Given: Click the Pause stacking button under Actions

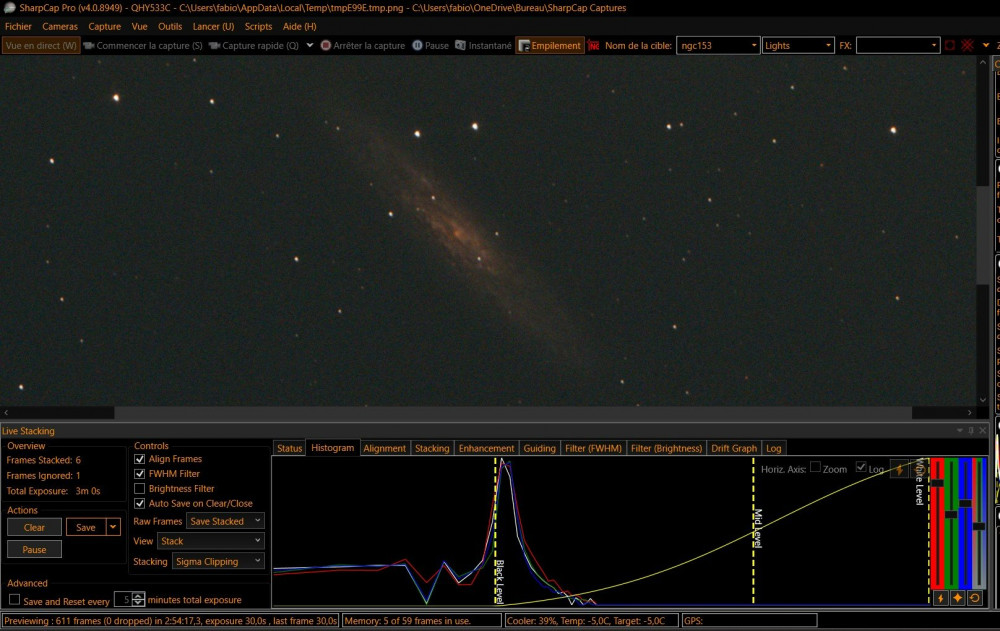Looking at the screenshot, I should [x=34, y=549].
